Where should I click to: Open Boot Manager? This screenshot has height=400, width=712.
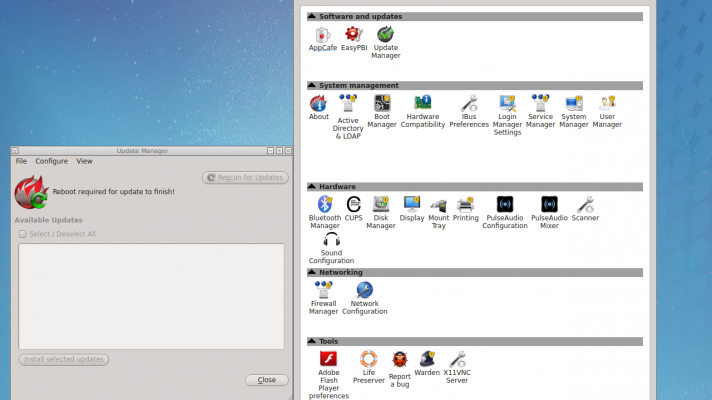[382, 104]
